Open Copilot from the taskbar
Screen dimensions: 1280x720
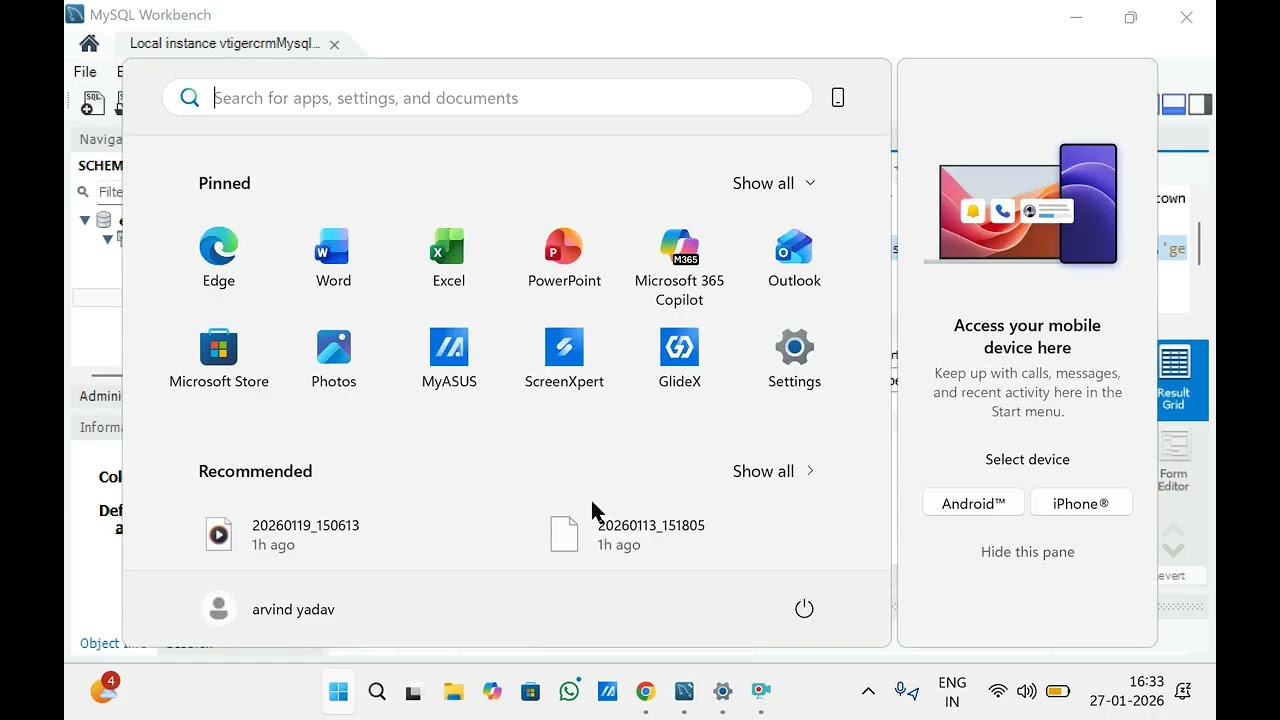pos(492,691)
